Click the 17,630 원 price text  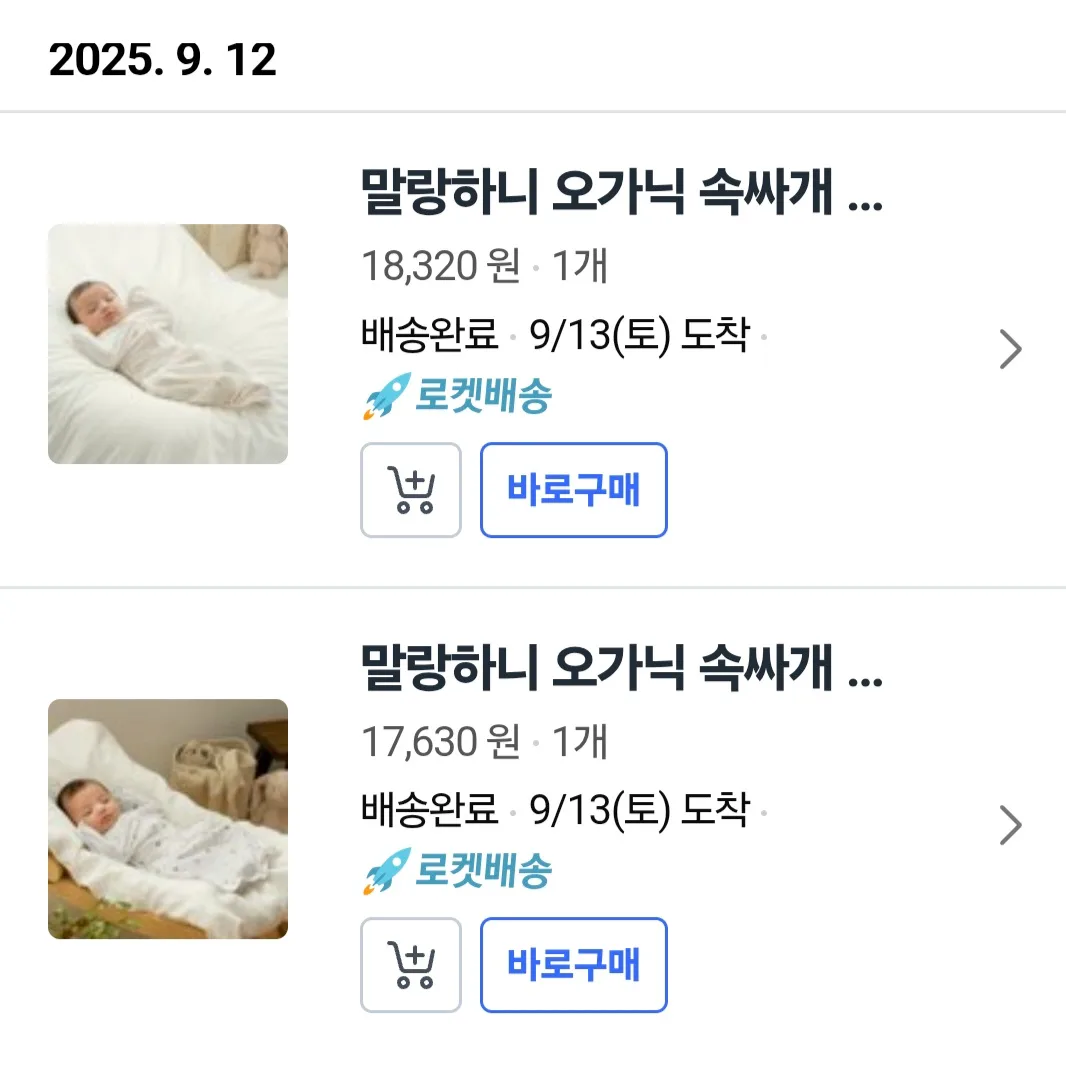click(440, 742)
